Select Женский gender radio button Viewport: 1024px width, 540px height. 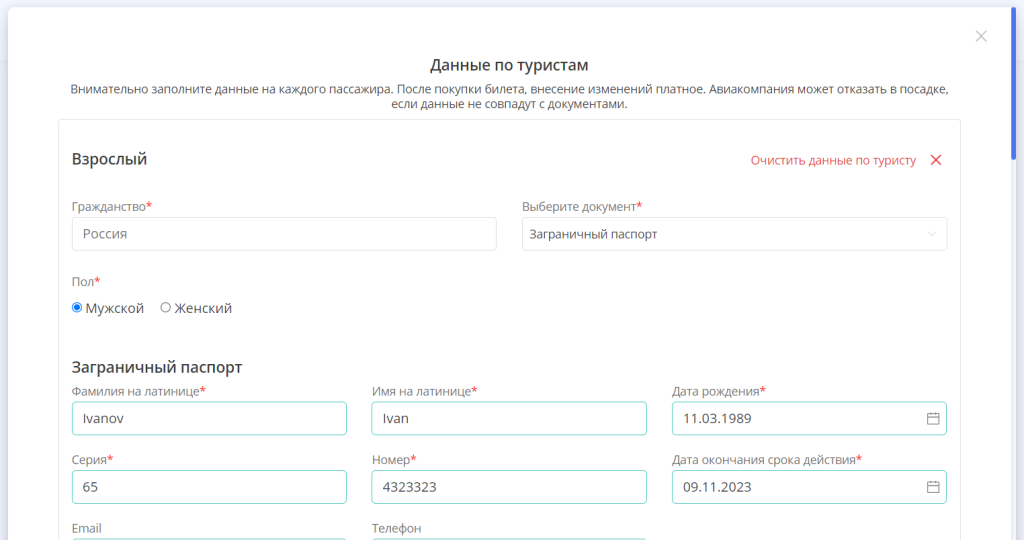click(165, 308)
